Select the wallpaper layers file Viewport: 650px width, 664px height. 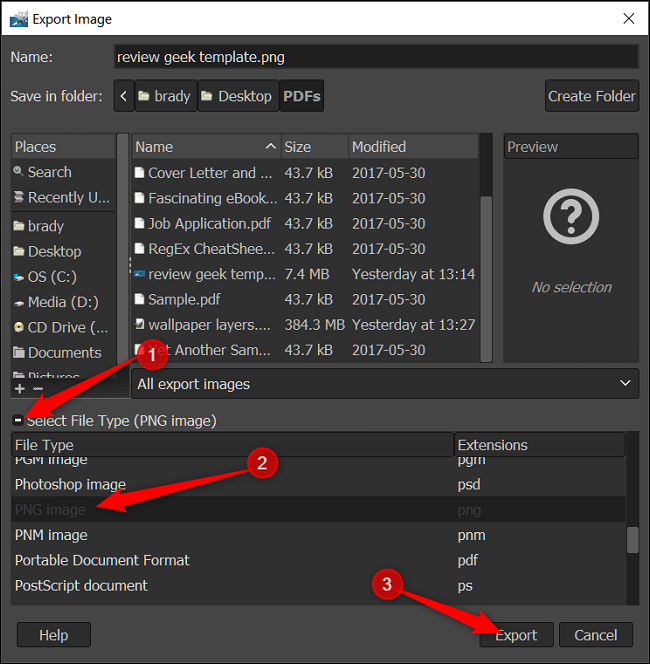point(305,325)
